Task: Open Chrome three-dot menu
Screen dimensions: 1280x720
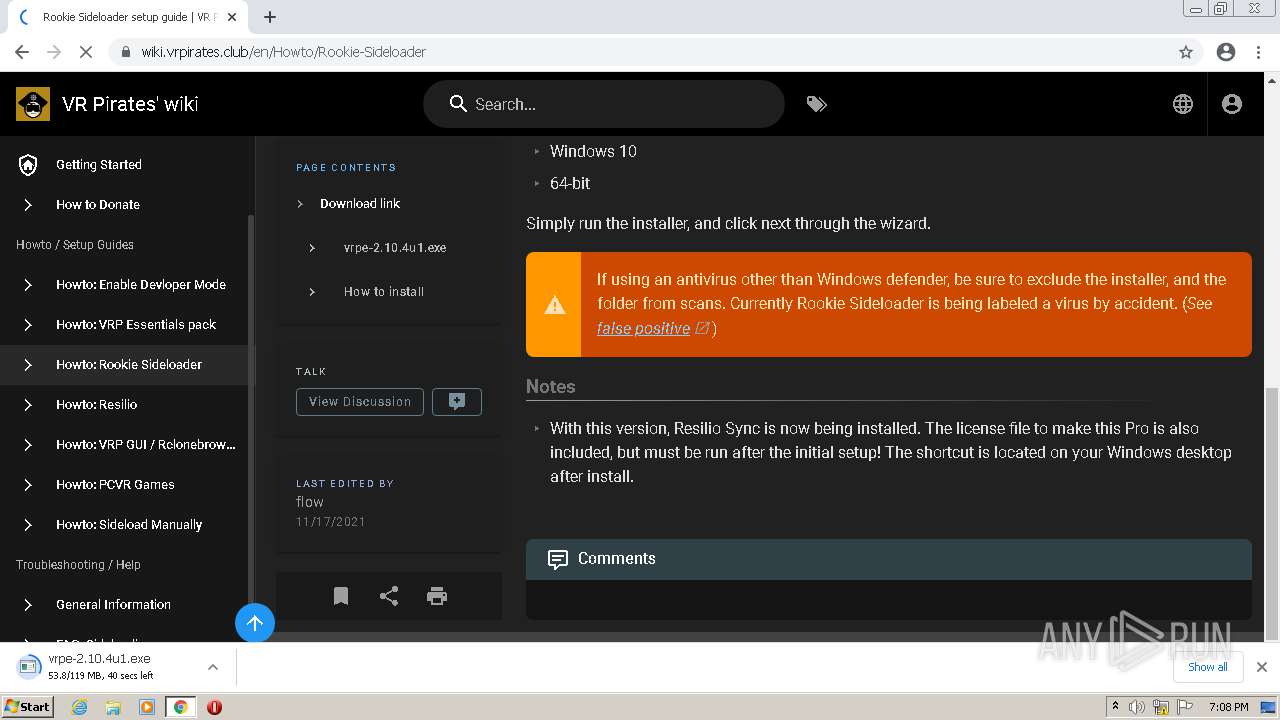Action: pyautogui.click(x=1258, y=52)
